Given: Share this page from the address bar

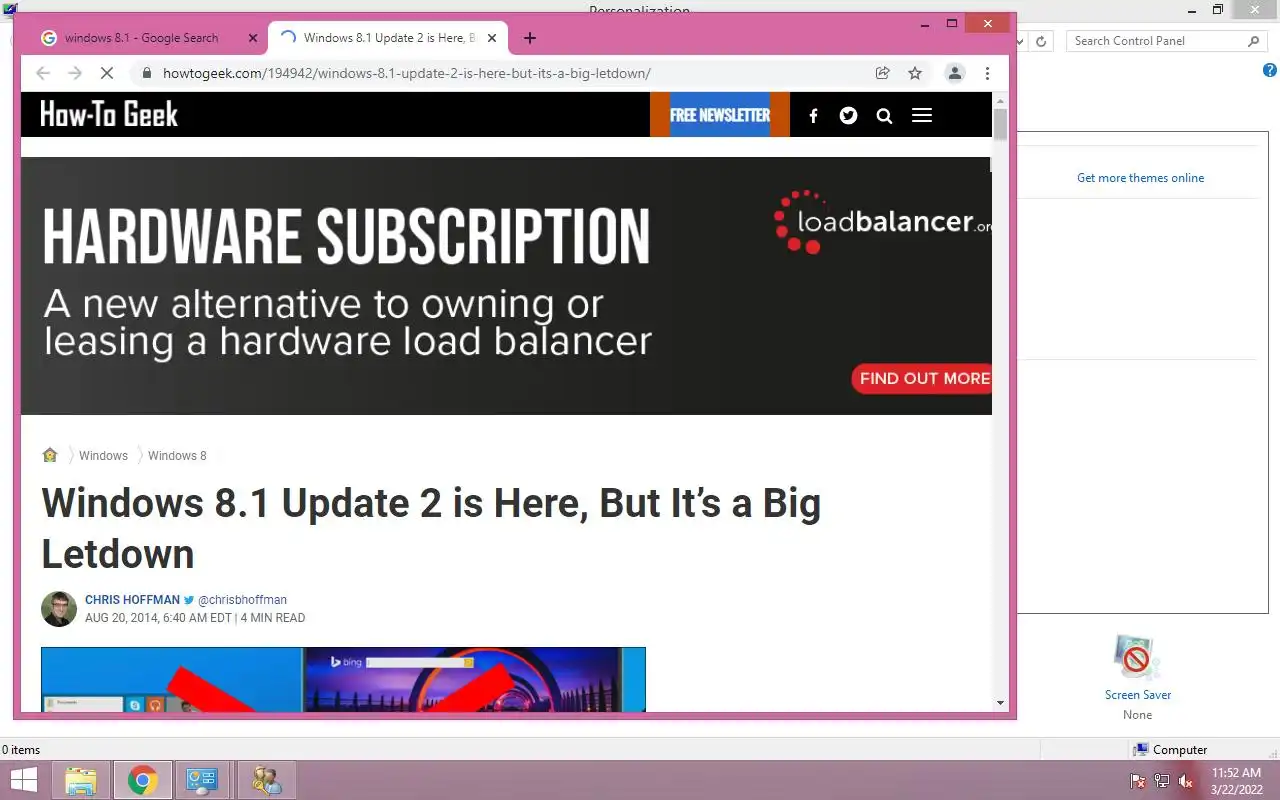Looking at the screenshot, I should pos(882,73).
